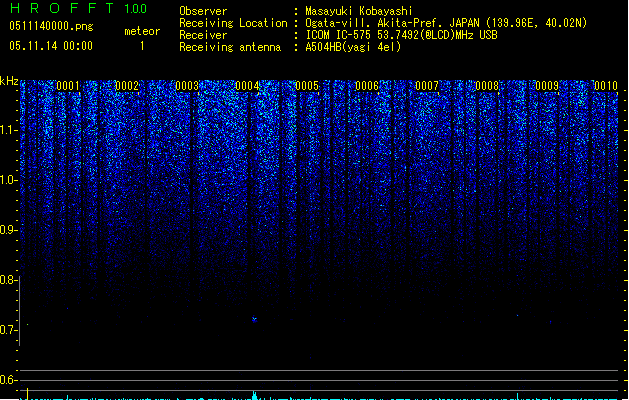Click time marker 0001 on spectrogram

coord(68,86)
